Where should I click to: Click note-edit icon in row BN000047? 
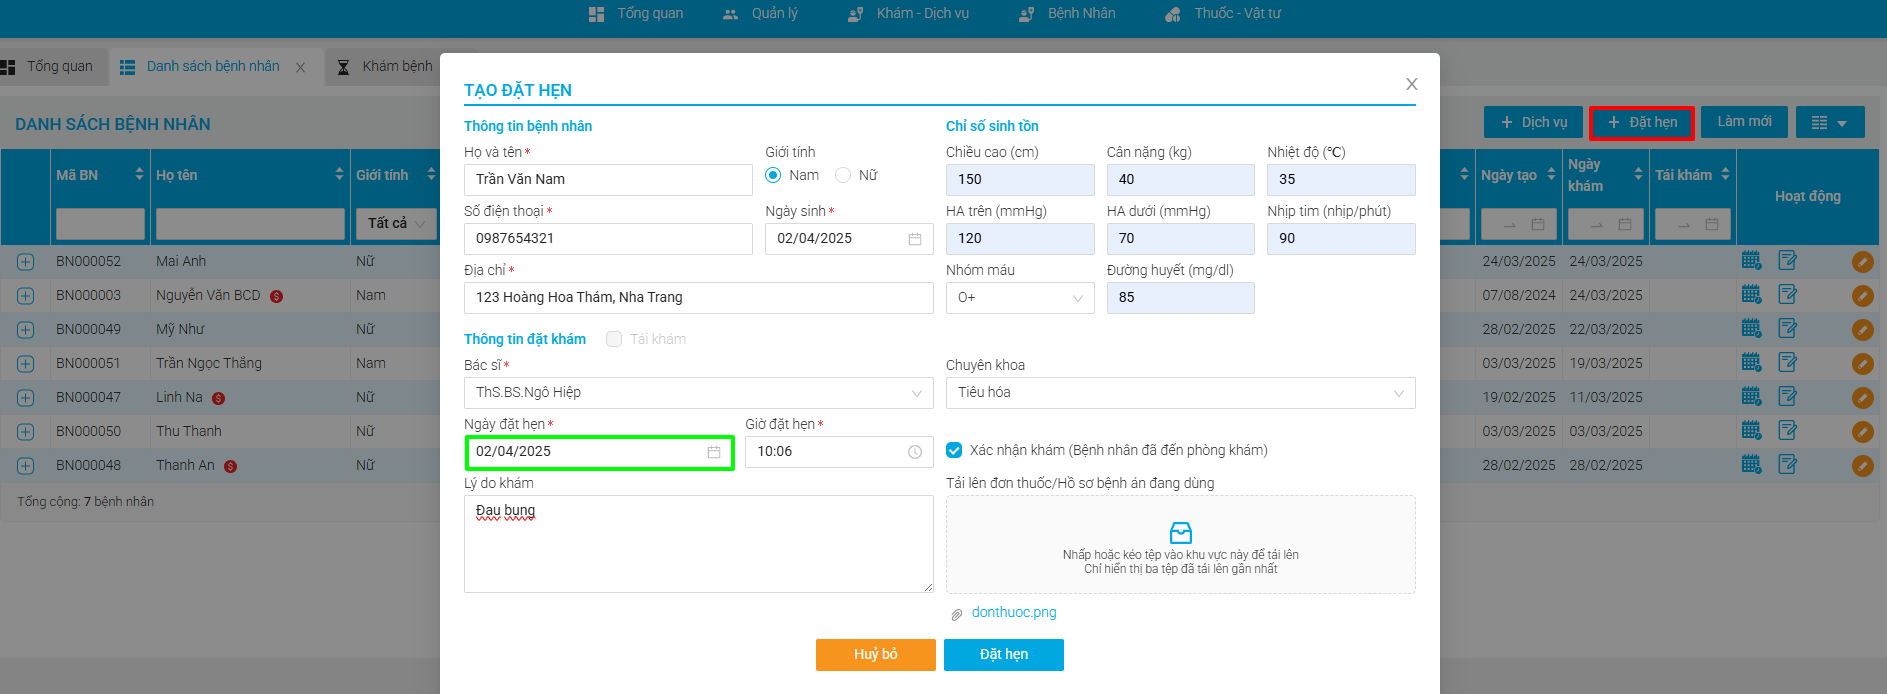click(1788, 397)
